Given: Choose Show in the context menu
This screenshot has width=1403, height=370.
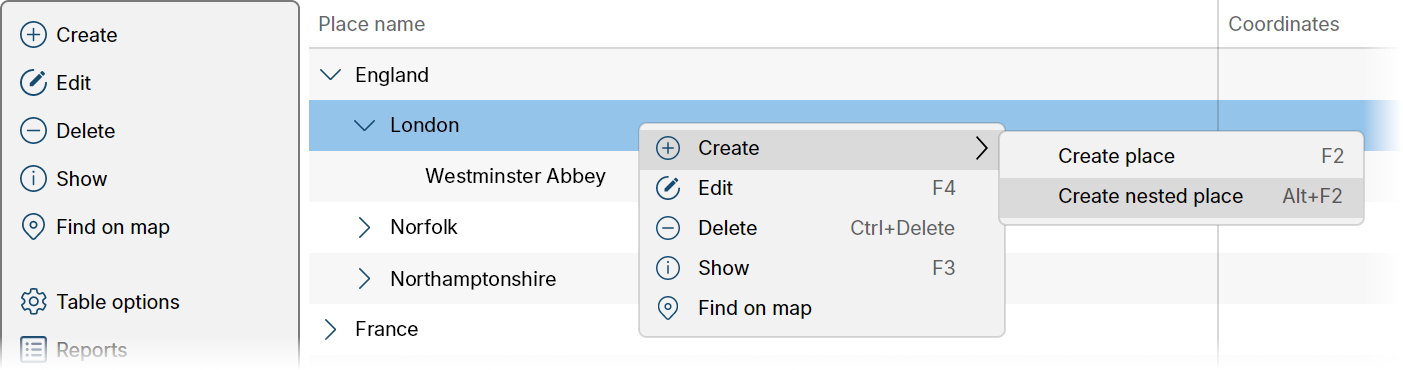Looking at the screenshot, I should tap(822, 268).
